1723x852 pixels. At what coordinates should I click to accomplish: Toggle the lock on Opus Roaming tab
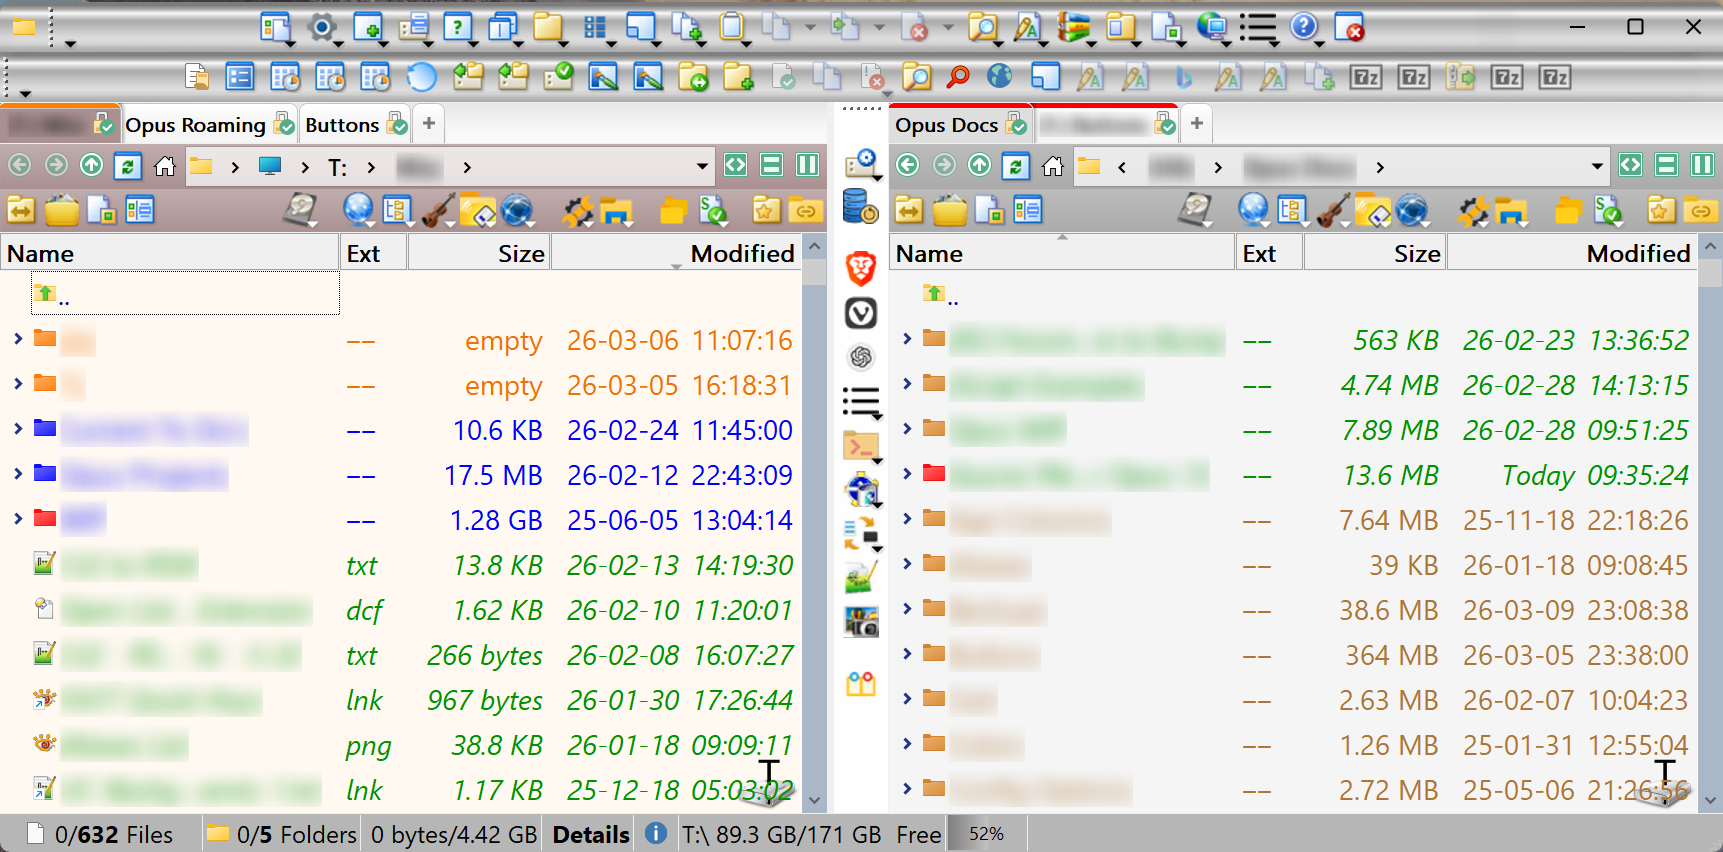(285, 125)
